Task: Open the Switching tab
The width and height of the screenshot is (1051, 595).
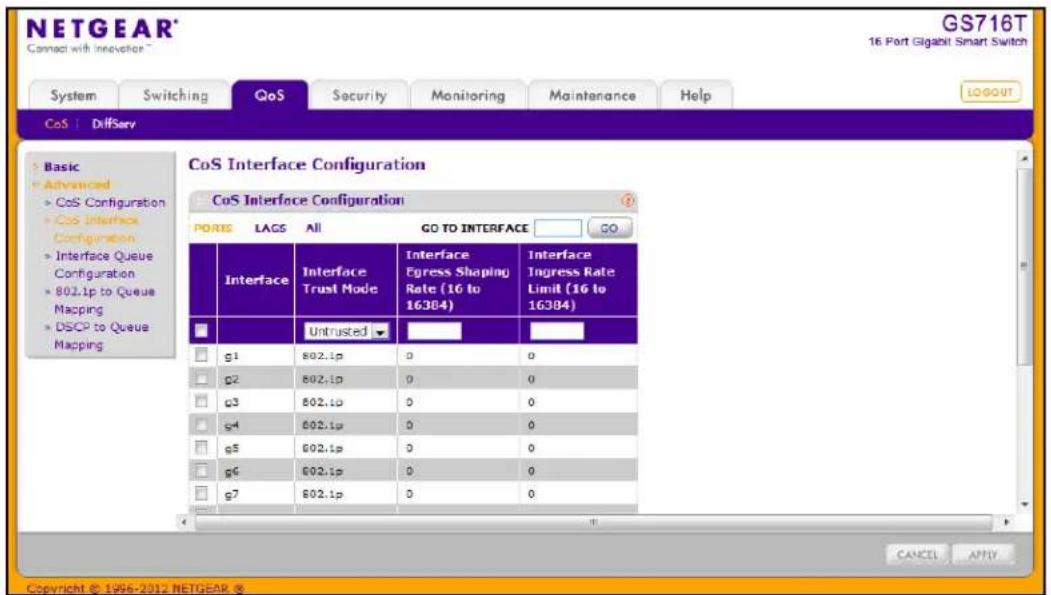Action: pos(176,95)
